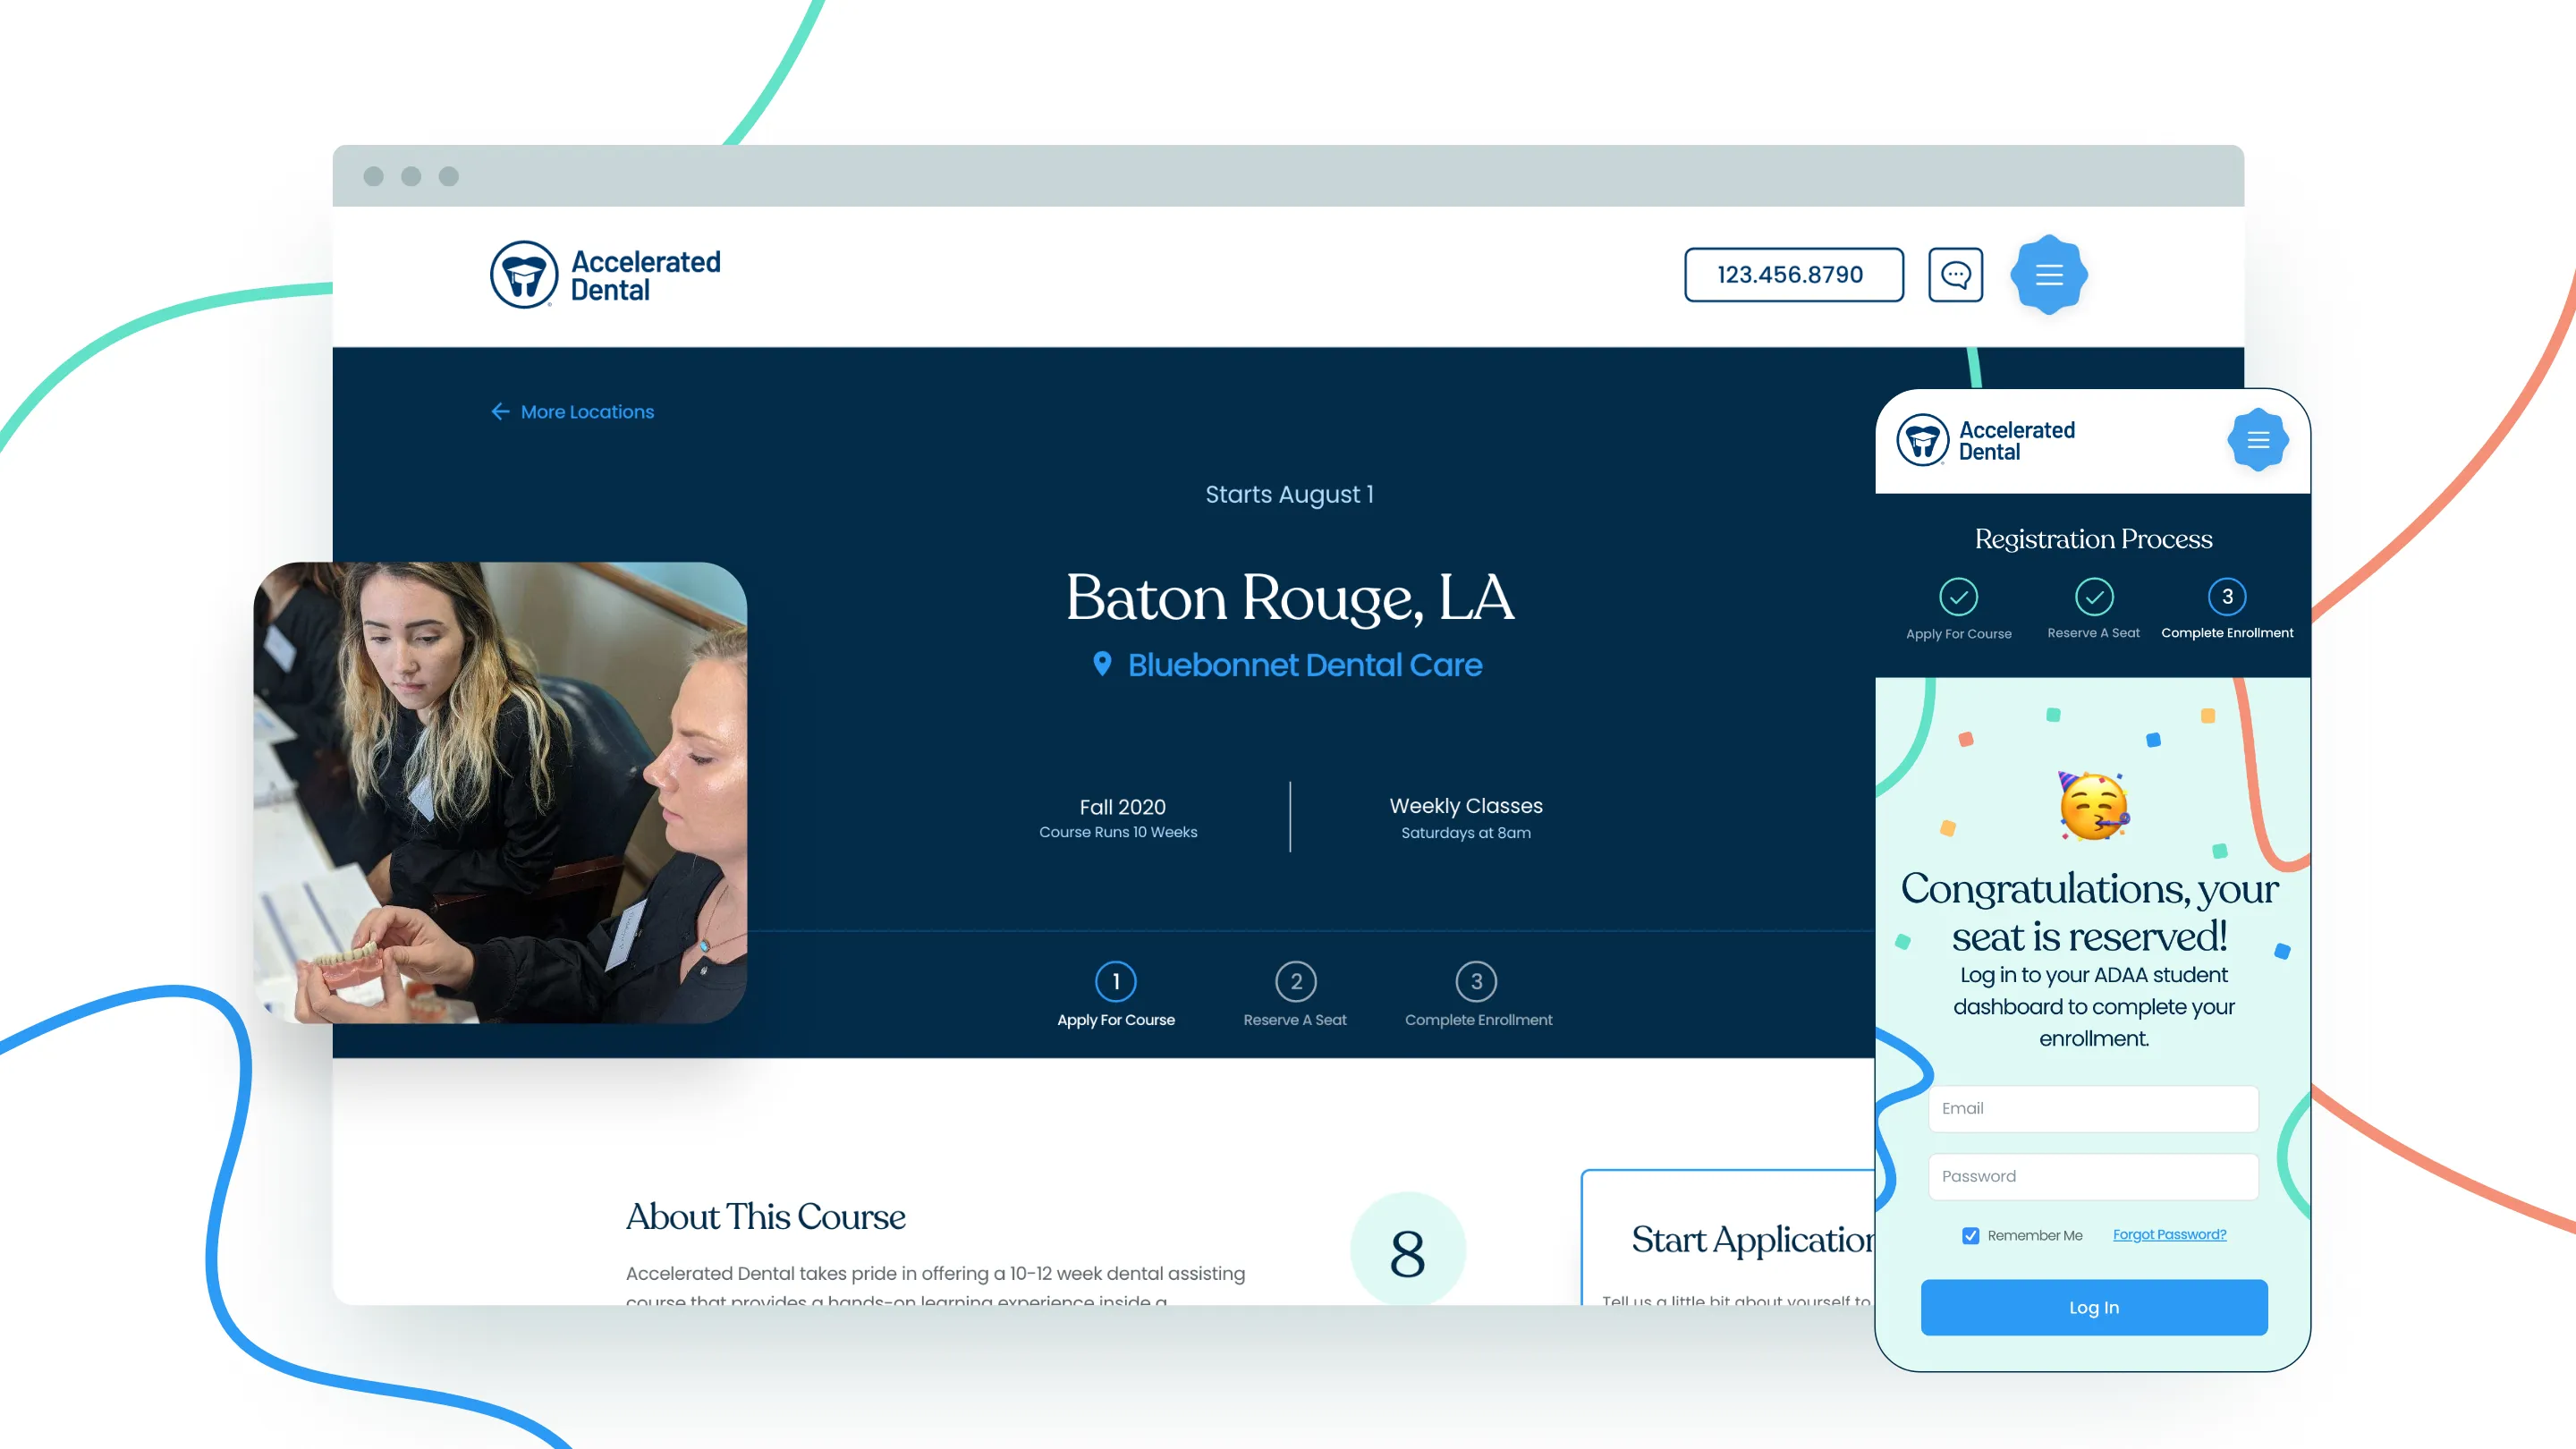Select step 2 Reserve A Seat on desktop
This screenshot has width=2576, height=1449.
pyautogui.click(x=1295, y=981)
